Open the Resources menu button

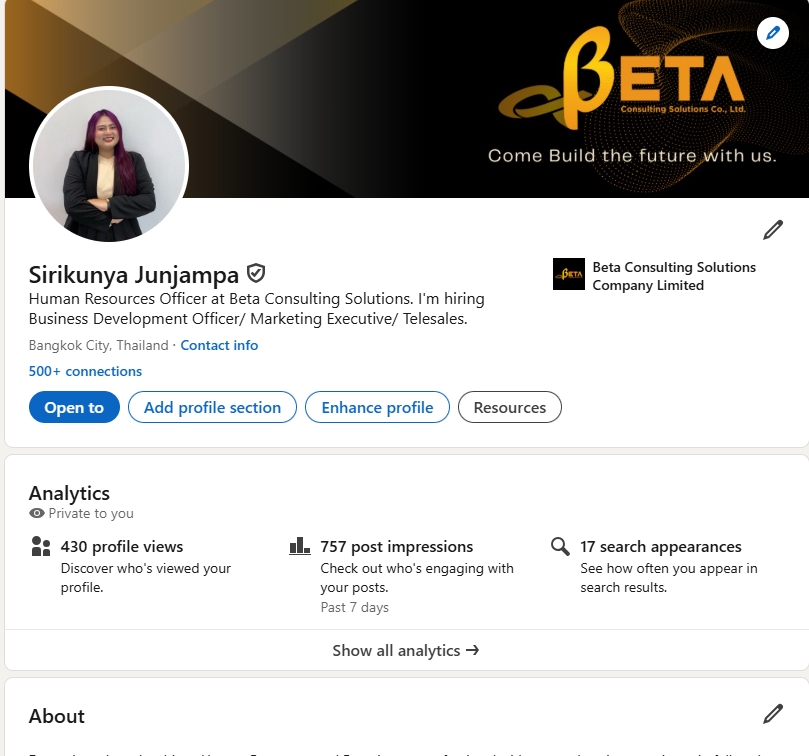509,407
